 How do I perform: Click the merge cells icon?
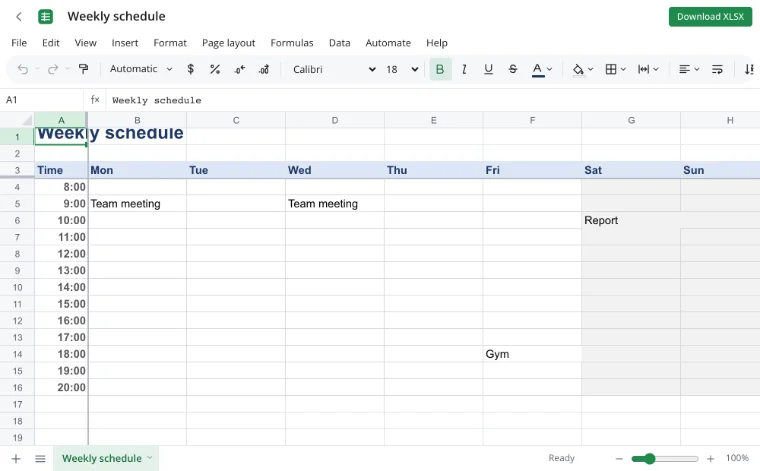click(643, 69)
